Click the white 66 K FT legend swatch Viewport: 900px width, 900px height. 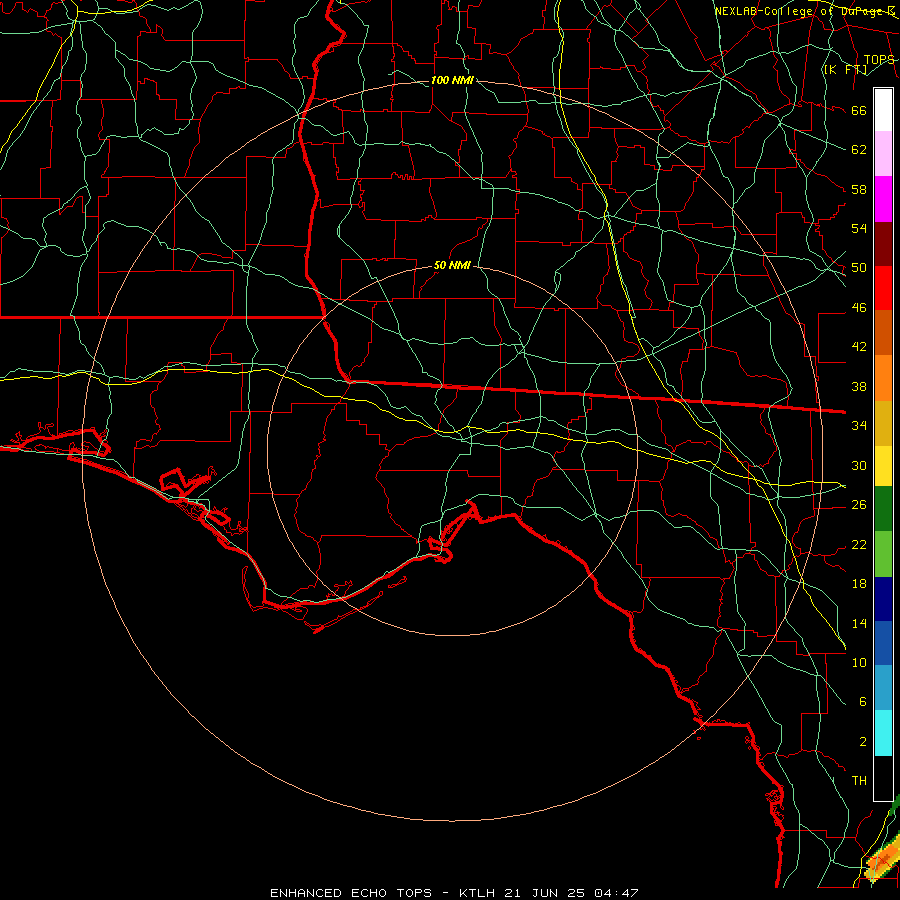coord(883,110)
